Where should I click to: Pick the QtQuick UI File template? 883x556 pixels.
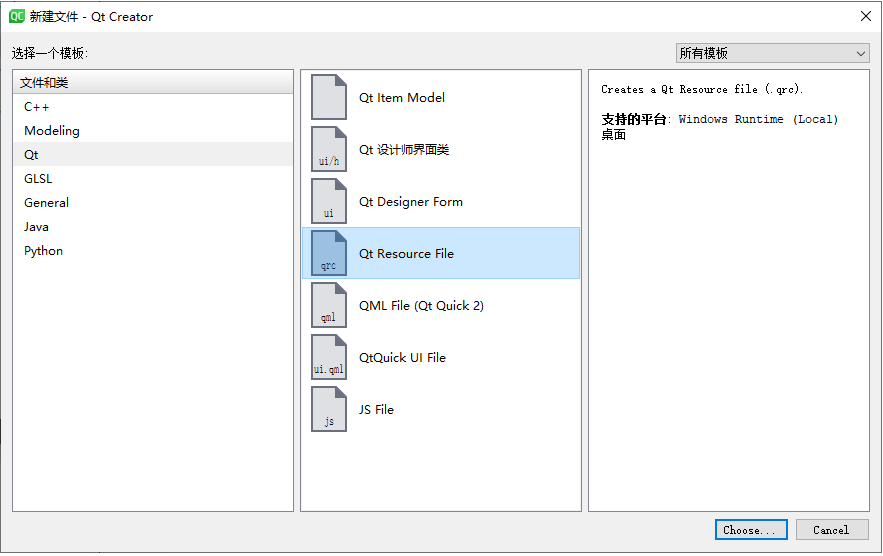[441, 357]
